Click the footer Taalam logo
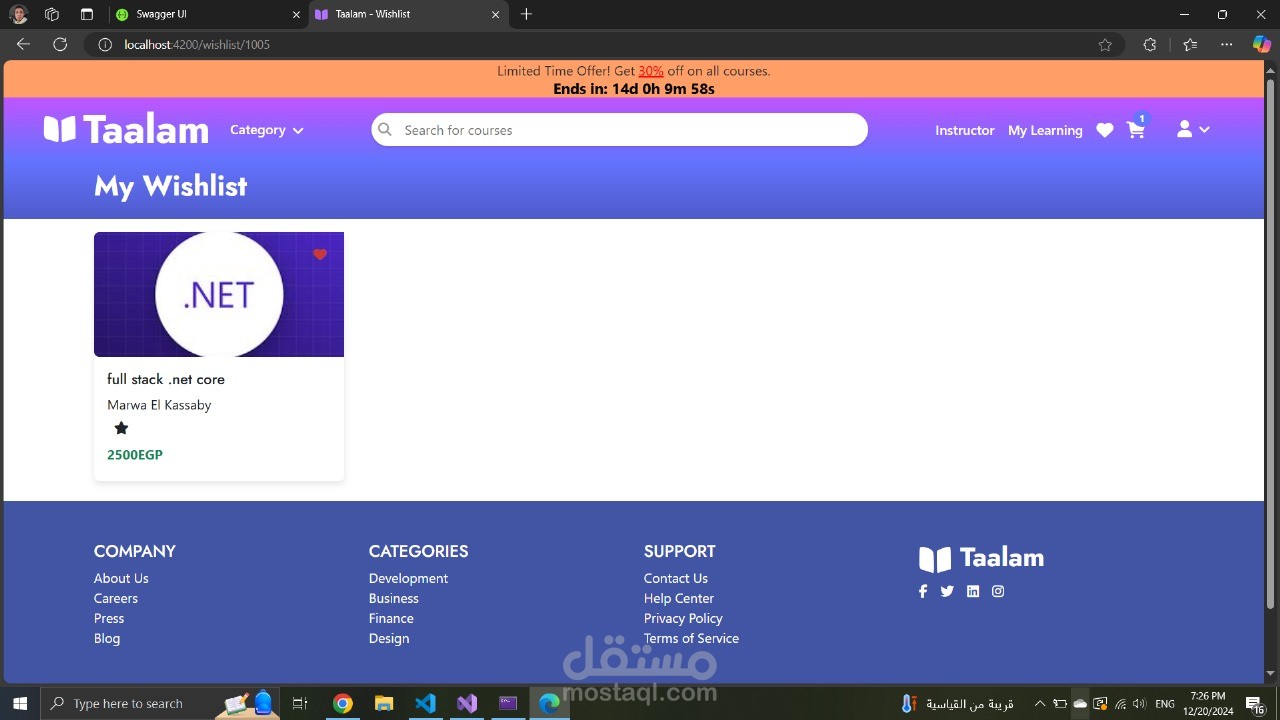The image size is (1280, 720). click(x=981, y=558)
